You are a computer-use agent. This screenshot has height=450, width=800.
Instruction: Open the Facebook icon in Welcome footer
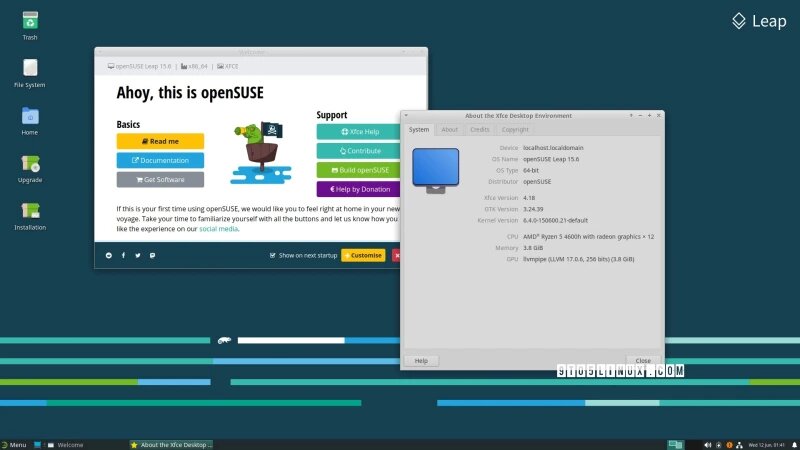[123, 255]
